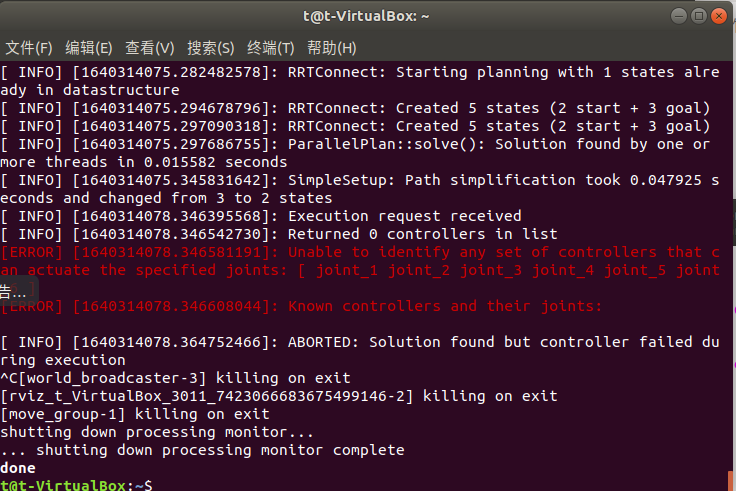The width and height of the screenshot is (736, 491).
Task: Click the green t@t-VirtualBox:~$ prompt
Action: click(x=76, y=485)
